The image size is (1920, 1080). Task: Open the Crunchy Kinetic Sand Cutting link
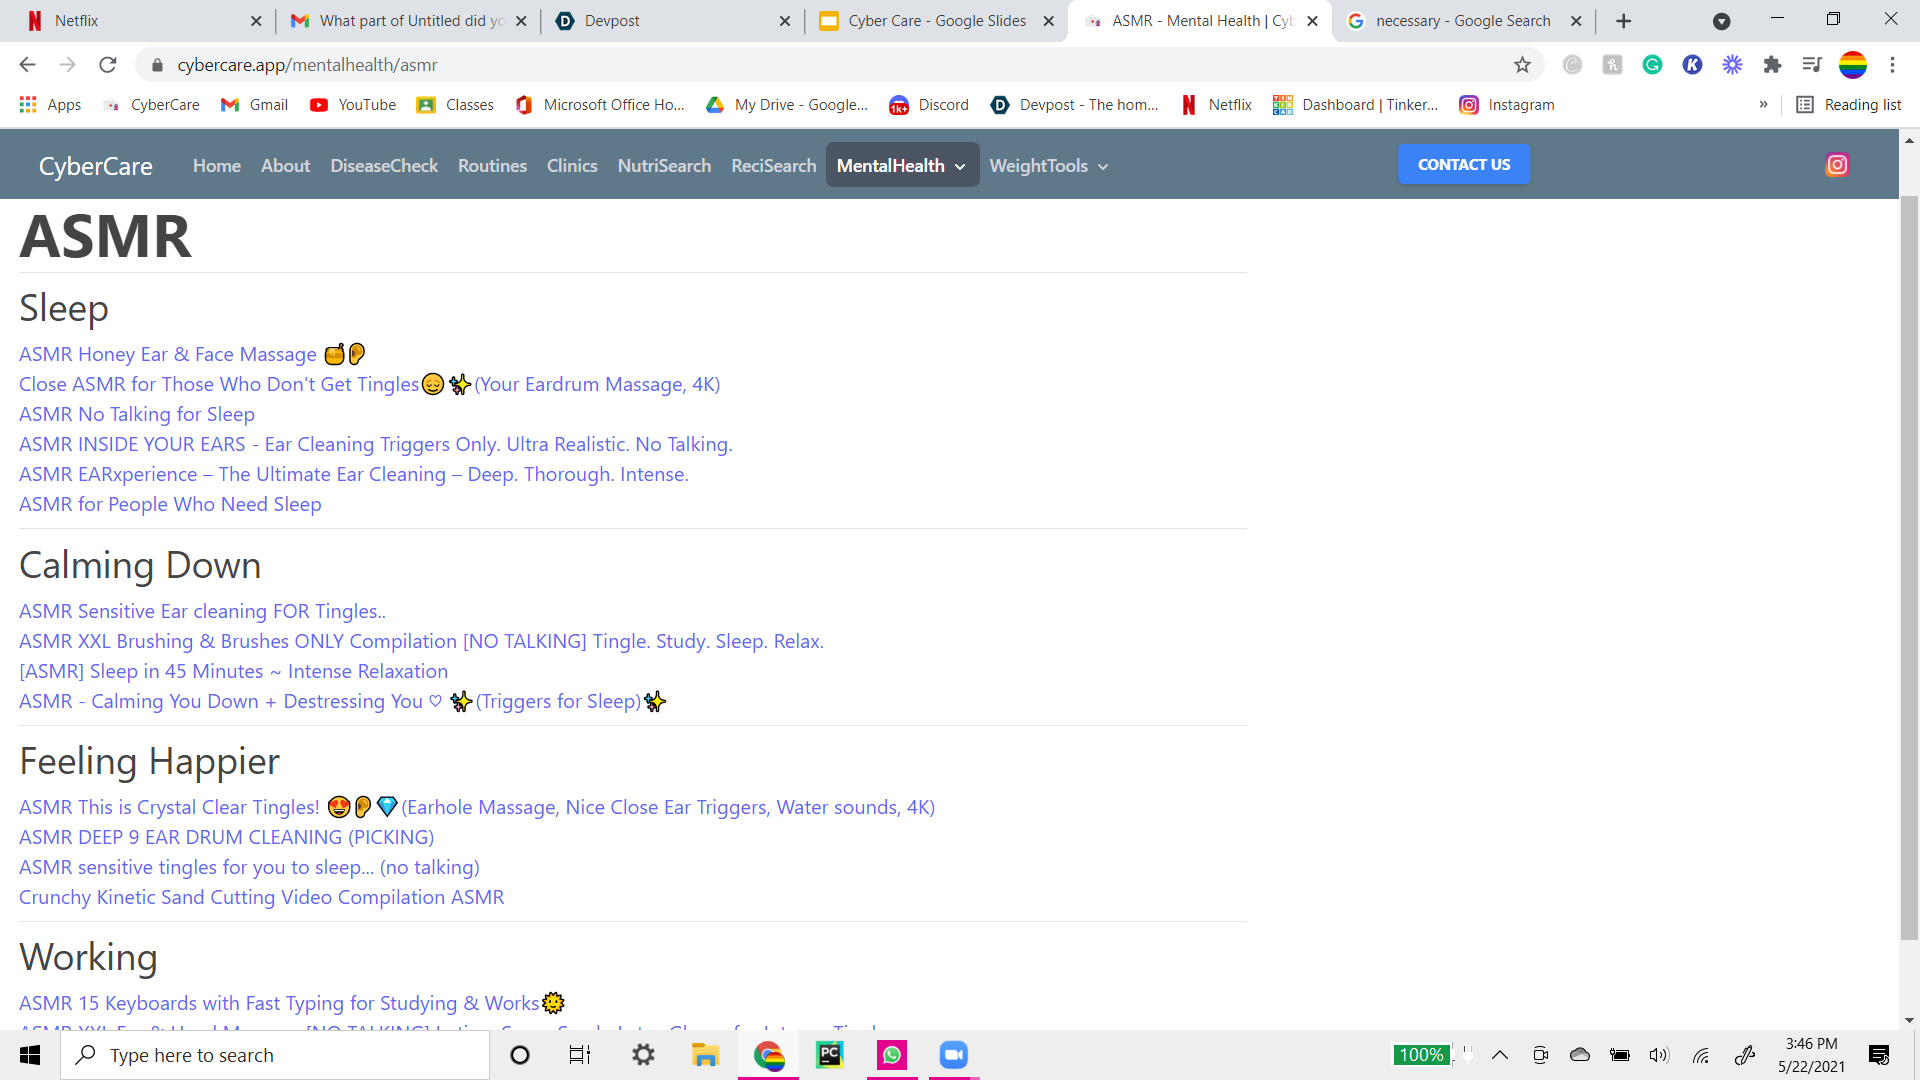pos(261,897)
